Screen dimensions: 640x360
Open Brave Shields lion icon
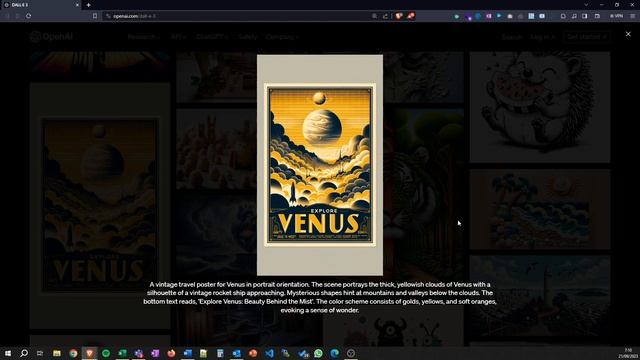click(399, 16)
